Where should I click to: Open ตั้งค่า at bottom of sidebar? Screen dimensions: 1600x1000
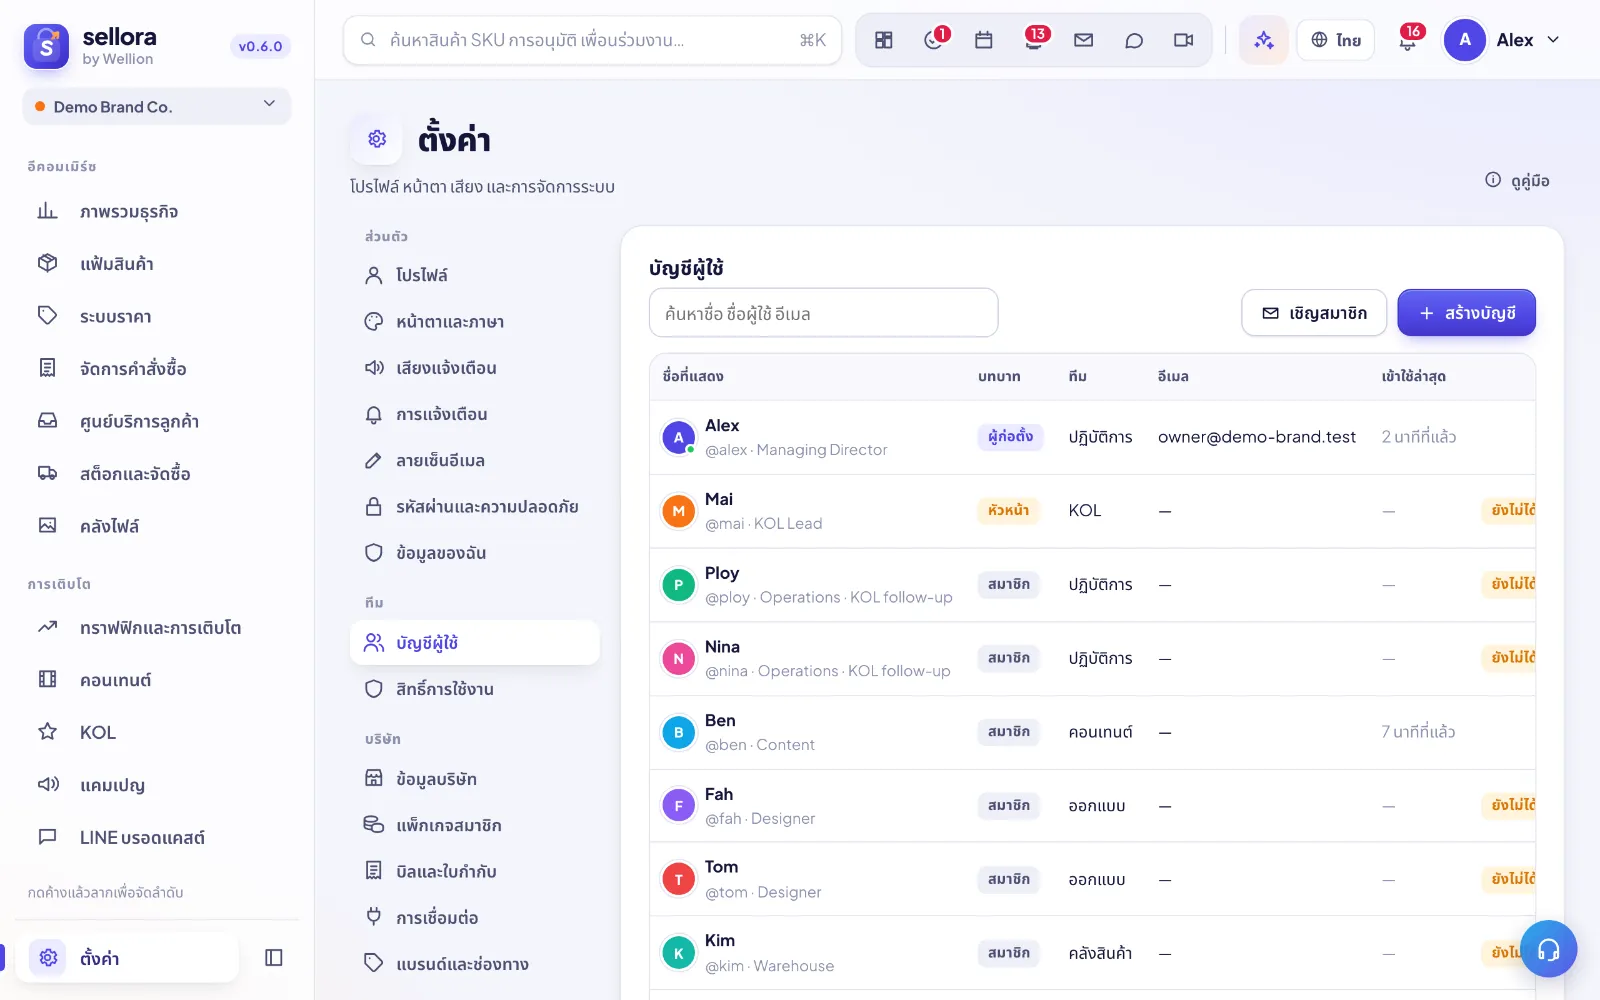(127, 958)
